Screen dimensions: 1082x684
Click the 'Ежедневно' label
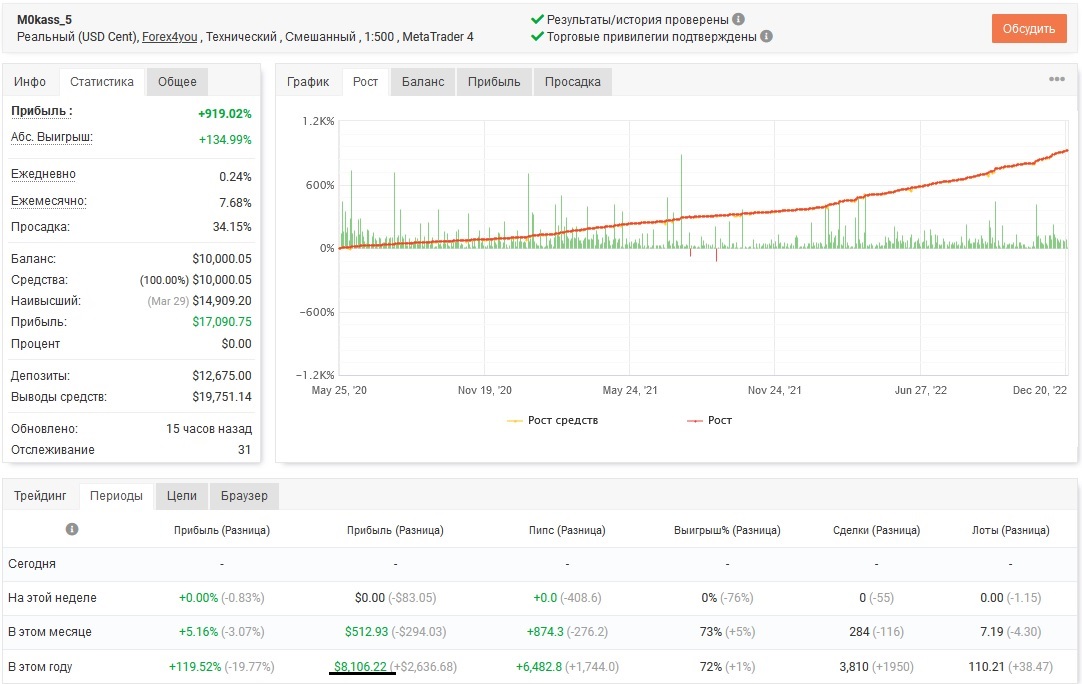pyautogui.click(x=43, y=174)
